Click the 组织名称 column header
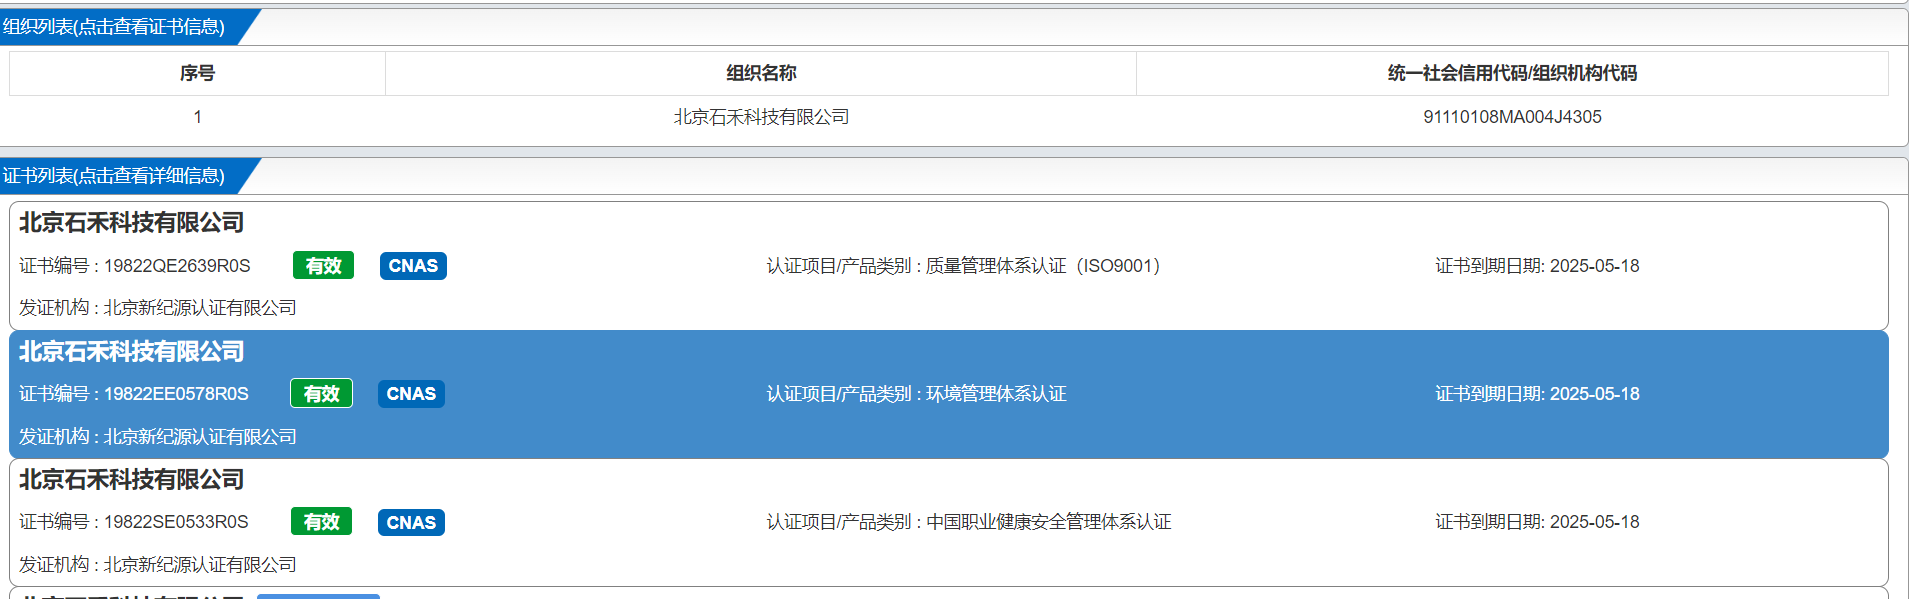Viewport: 1909px width, 599px height. [x=761, y=73]
